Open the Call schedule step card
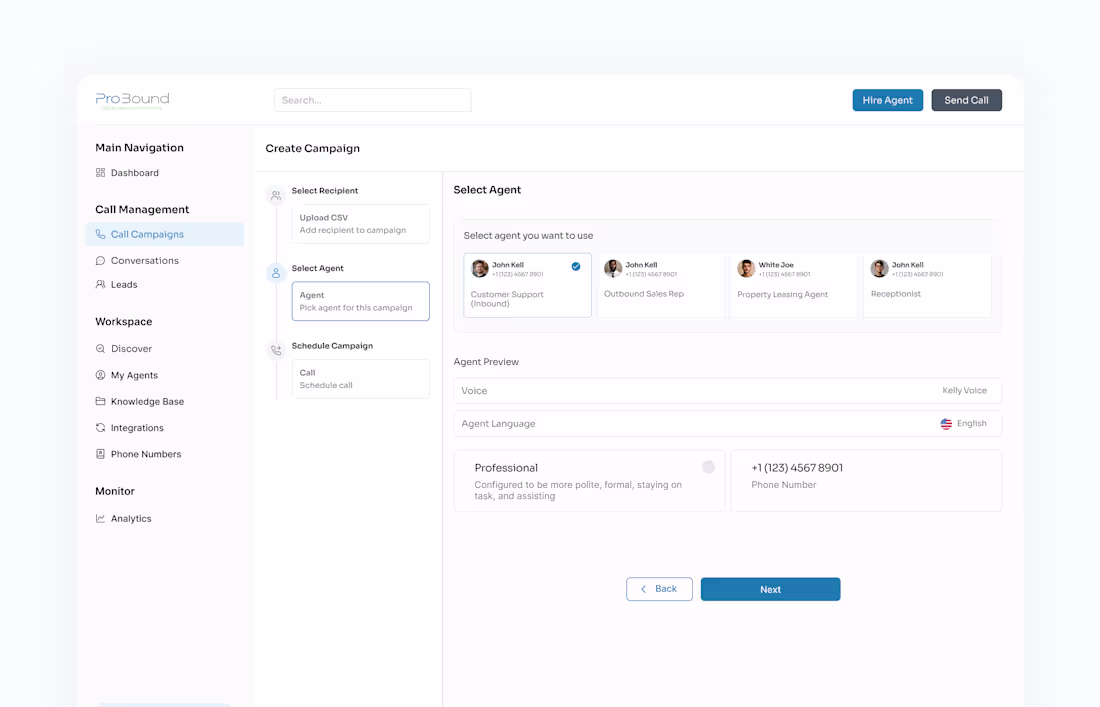This screenshot has height=707, width=1100. 361,379
